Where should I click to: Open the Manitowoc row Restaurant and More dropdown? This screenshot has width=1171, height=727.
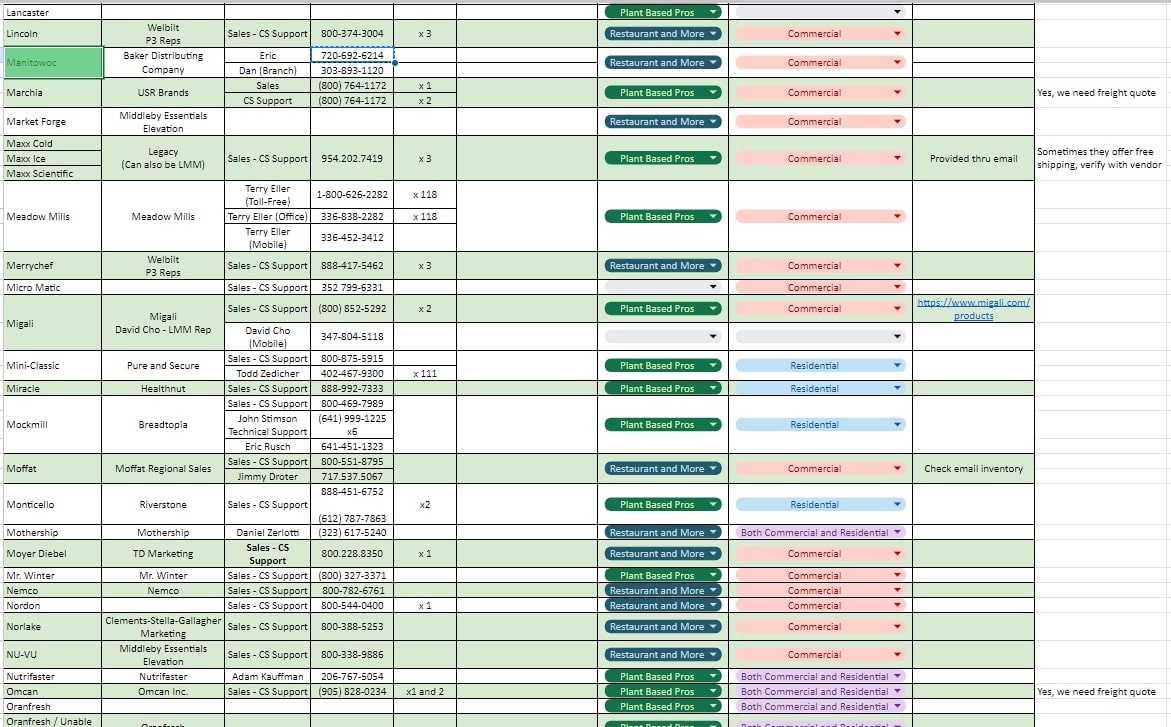click(x=662, y=63)
